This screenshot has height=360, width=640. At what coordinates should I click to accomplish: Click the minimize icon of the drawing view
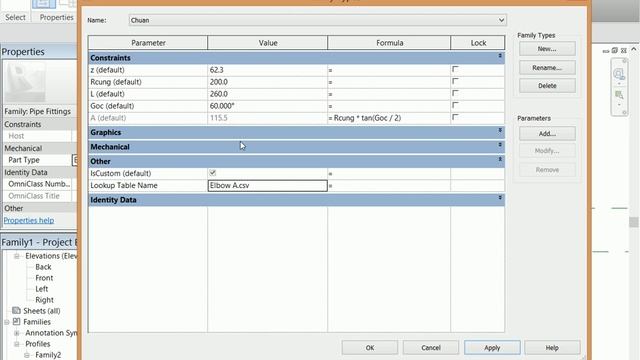(x=606, y=51)
